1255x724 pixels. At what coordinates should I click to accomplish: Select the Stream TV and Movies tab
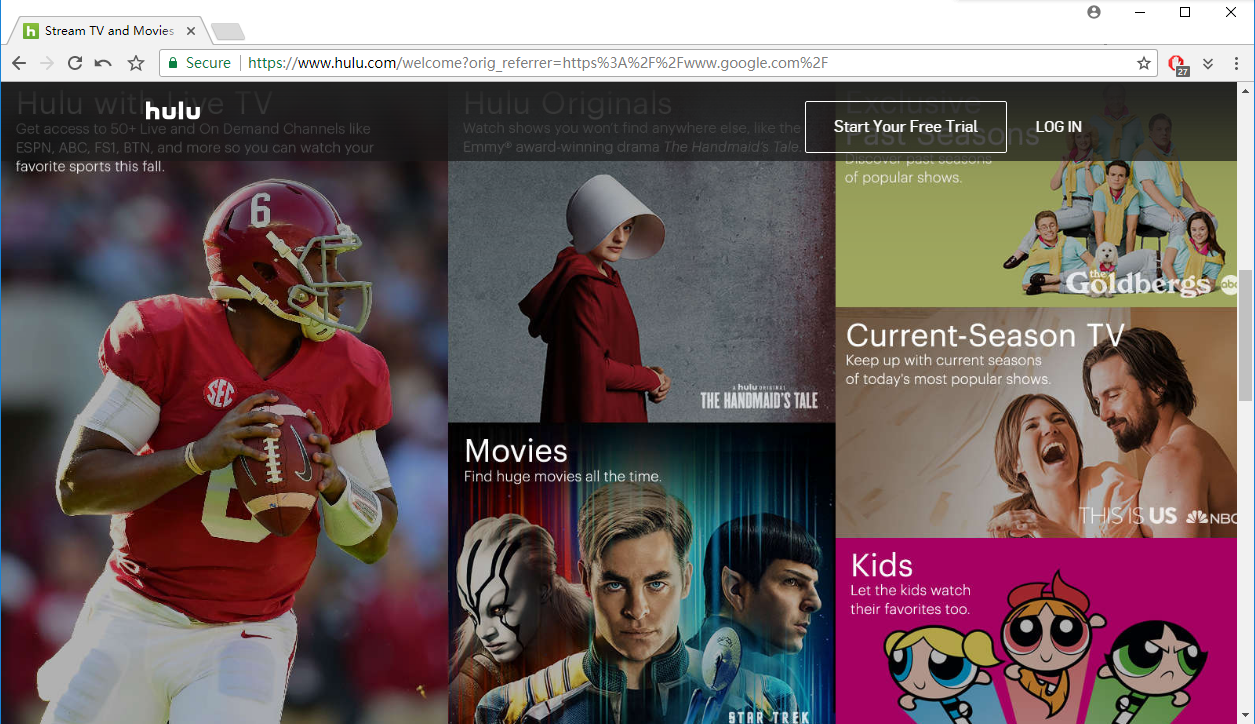click(x=109, y=31)
